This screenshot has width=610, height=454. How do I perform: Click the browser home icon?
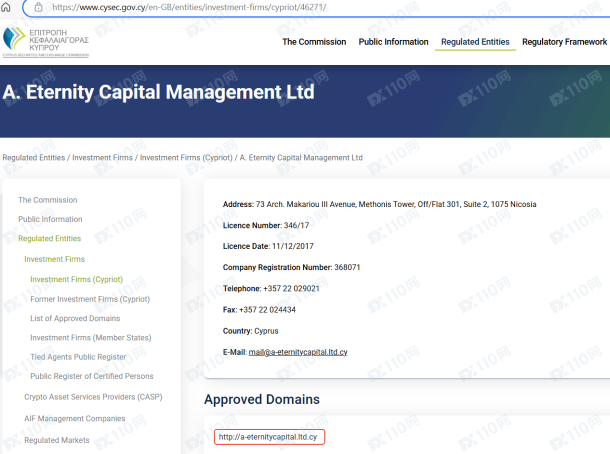pyautogui.click(x=5, y=7)
